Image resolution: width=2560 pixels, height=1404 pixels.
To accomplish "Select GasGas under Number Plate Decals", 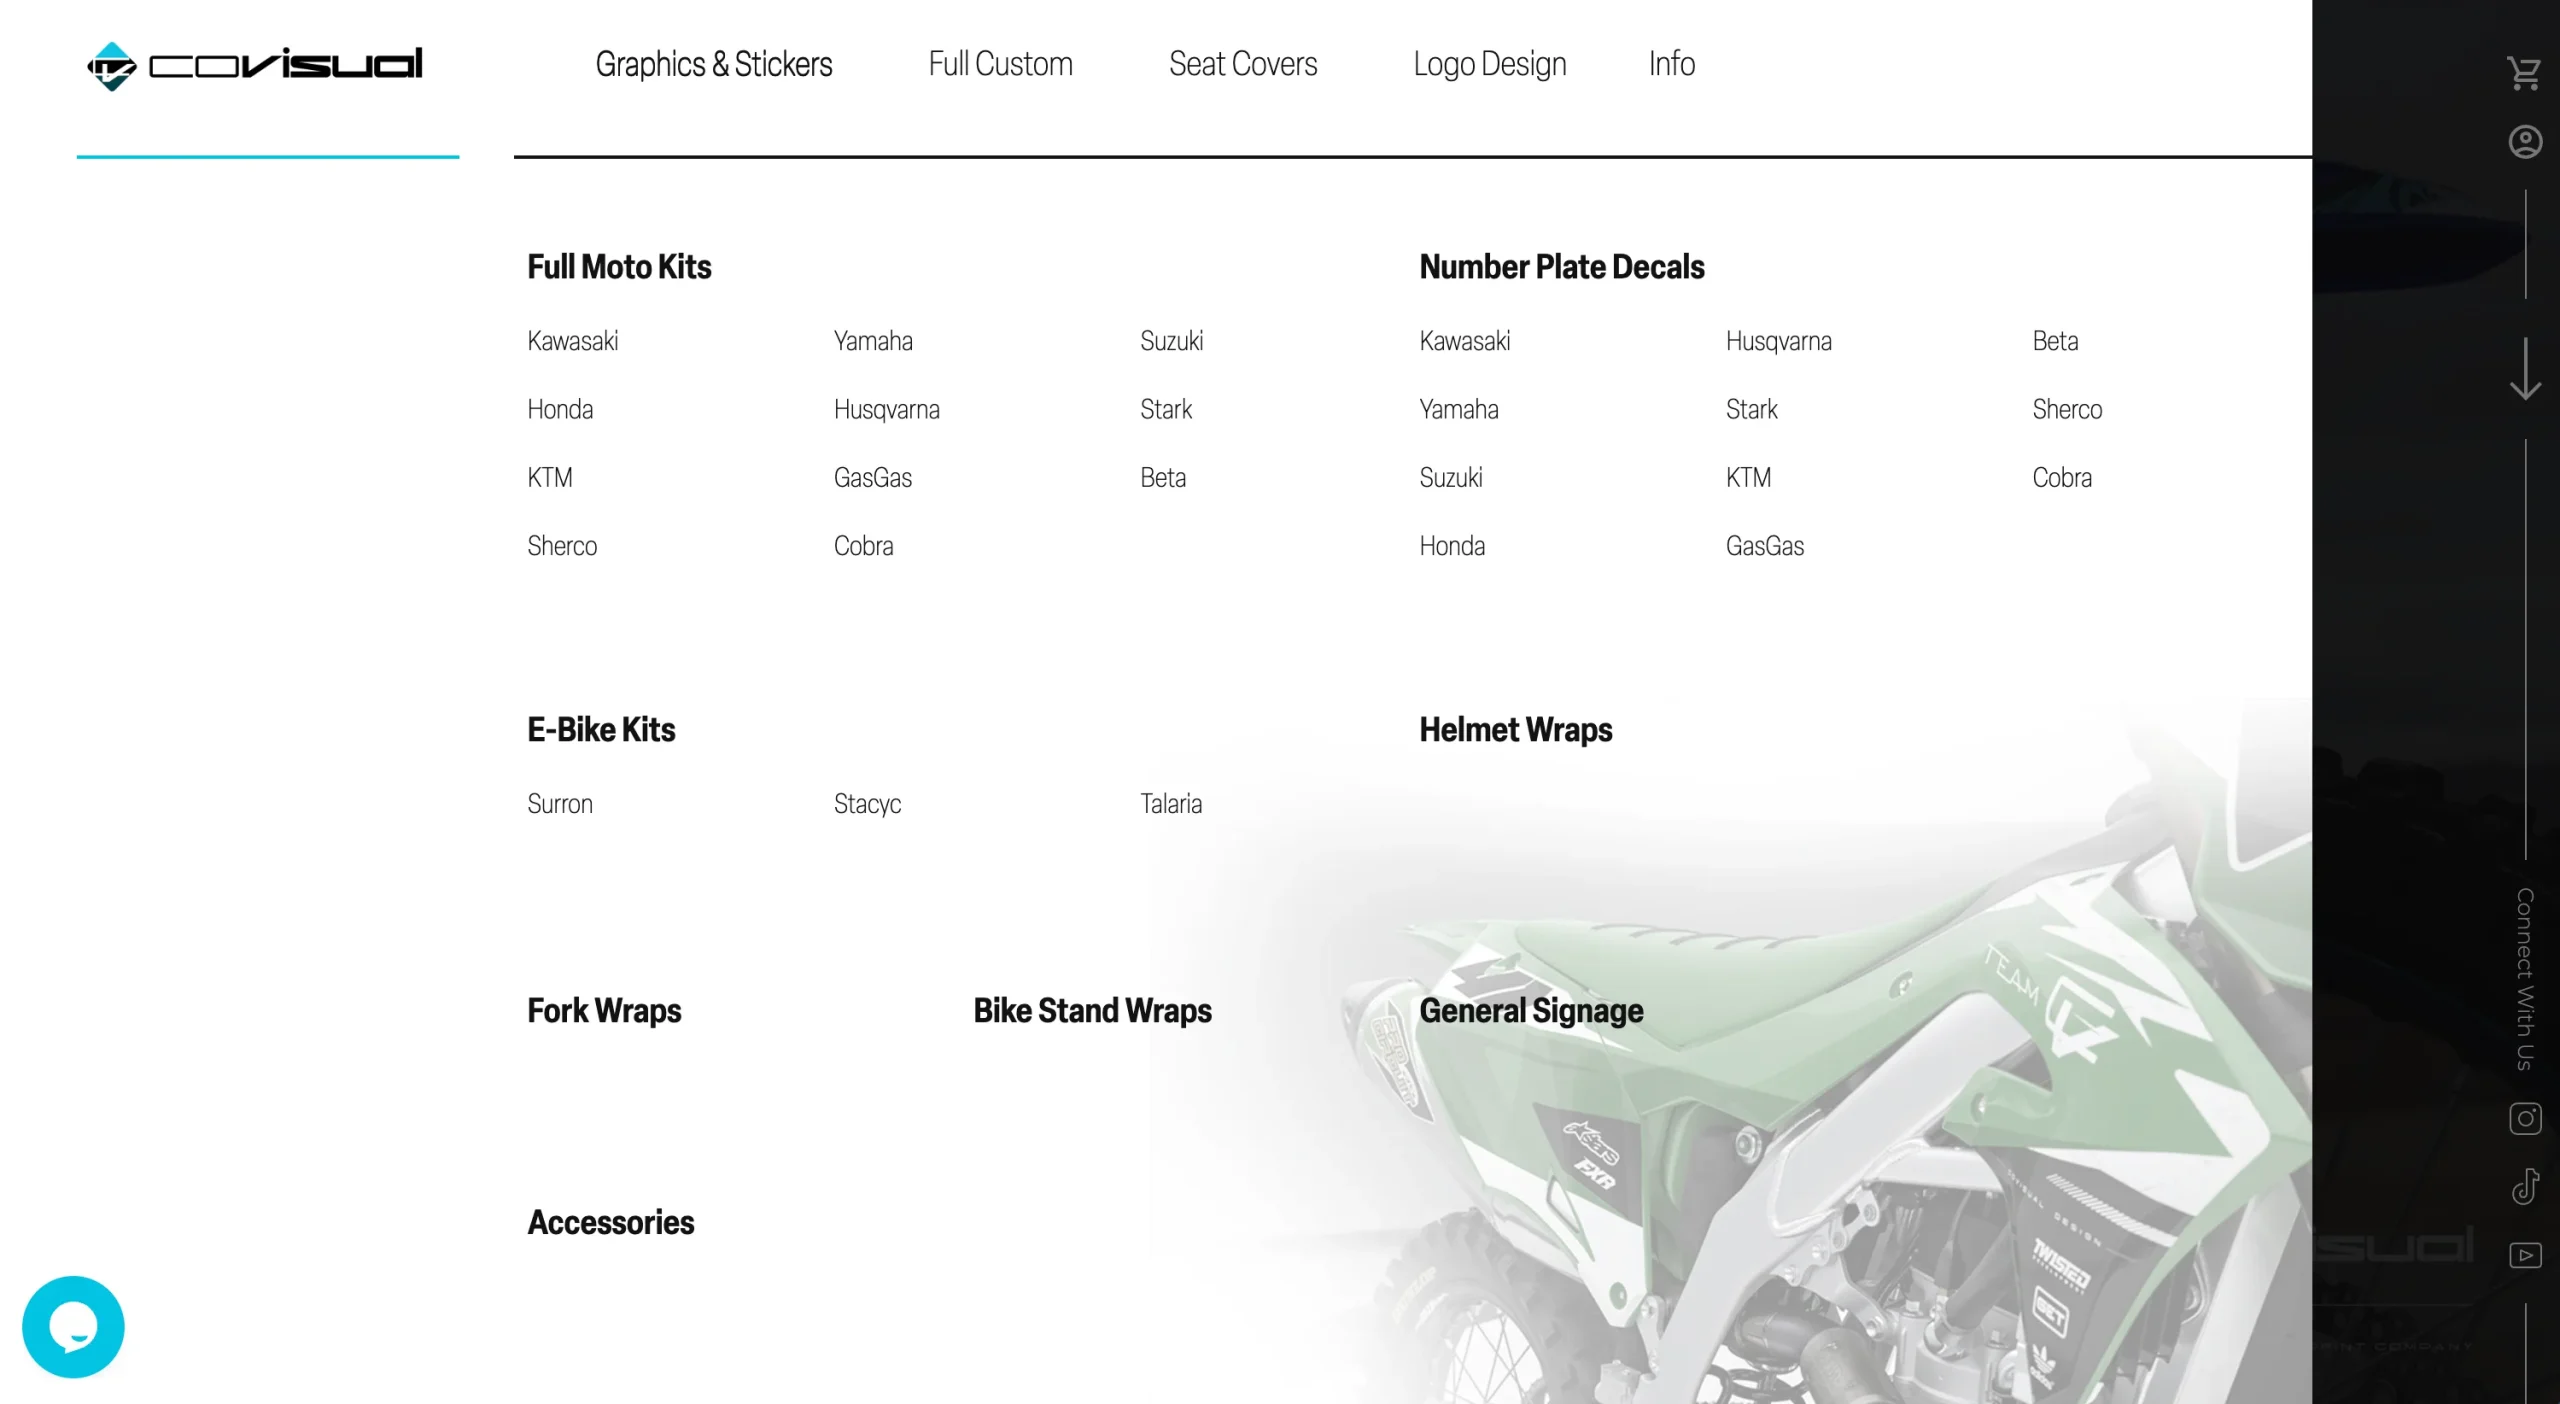I will (x=1764, y=546).
